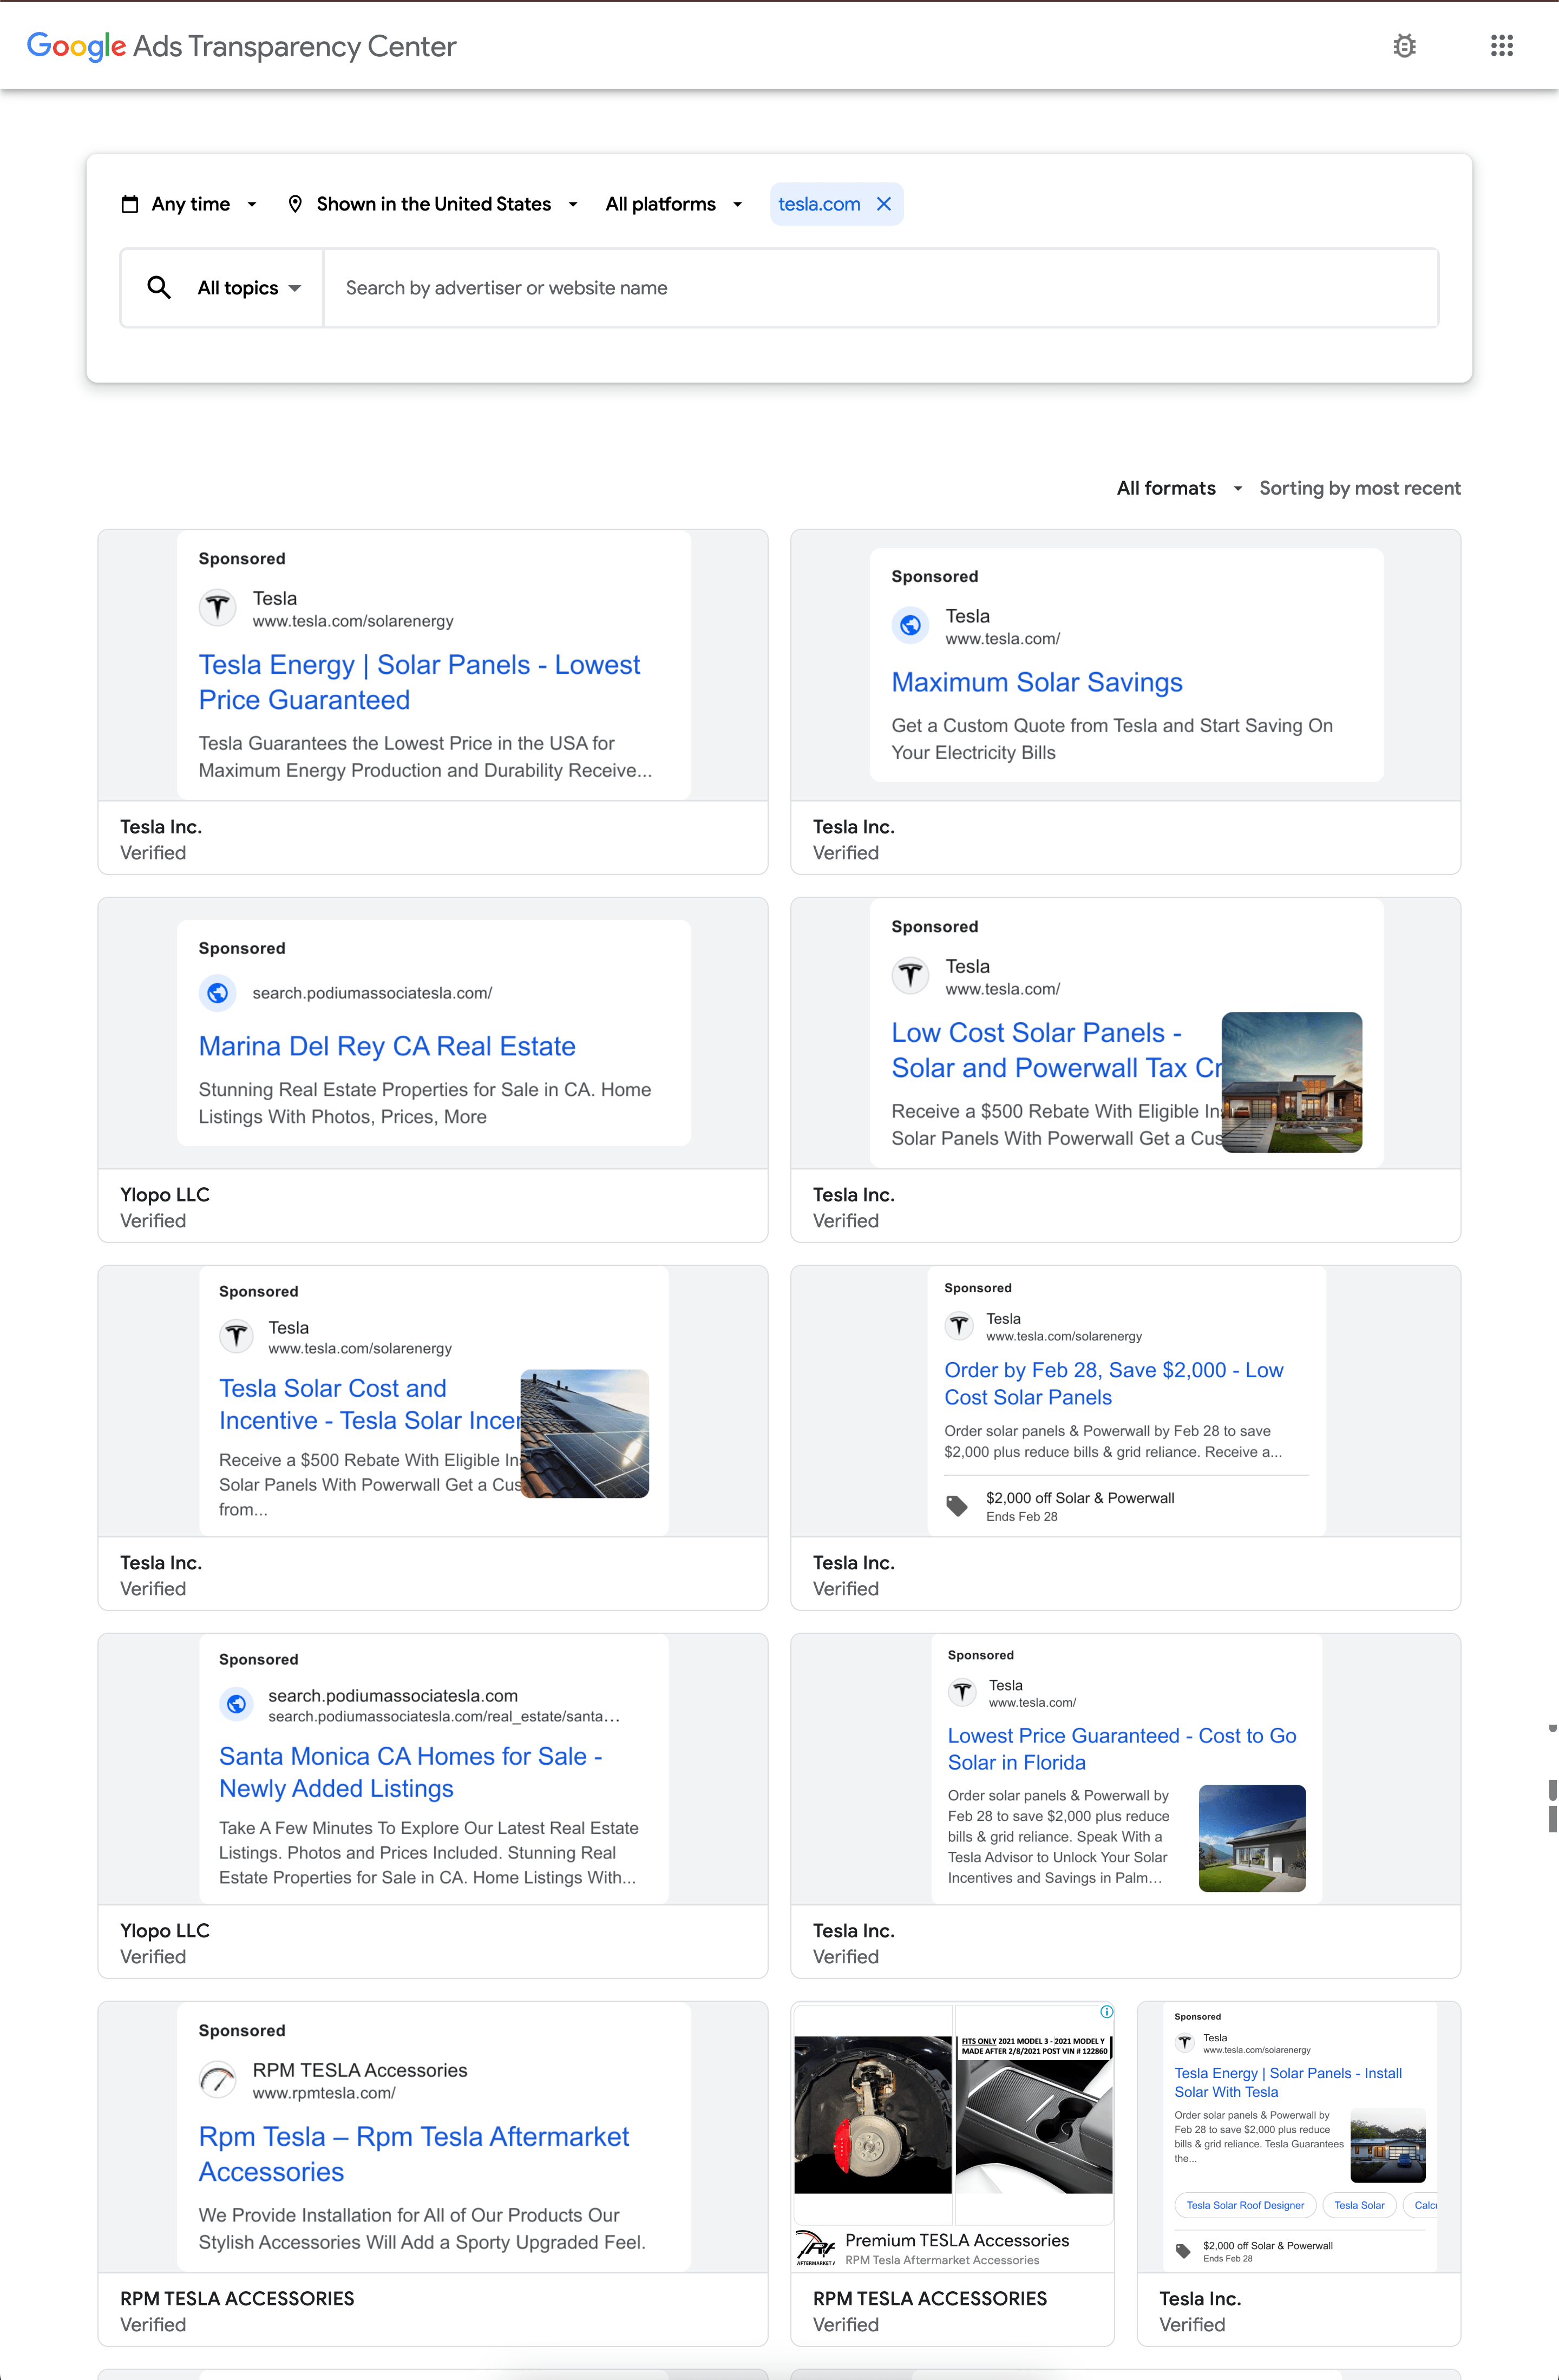
Task: Open Rpm Tesla Aftermarket Accessories headline
Action: pos(414,2154)
